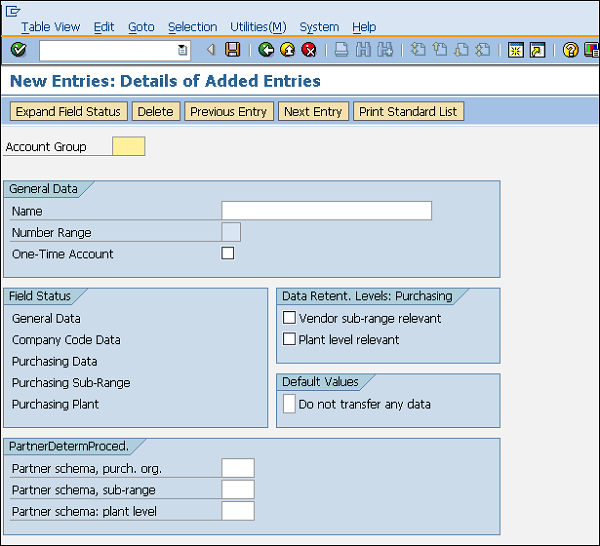Click Partner schema, purch. org. field
The width and height of the screenshot is (600, 546).
(238, 468)
